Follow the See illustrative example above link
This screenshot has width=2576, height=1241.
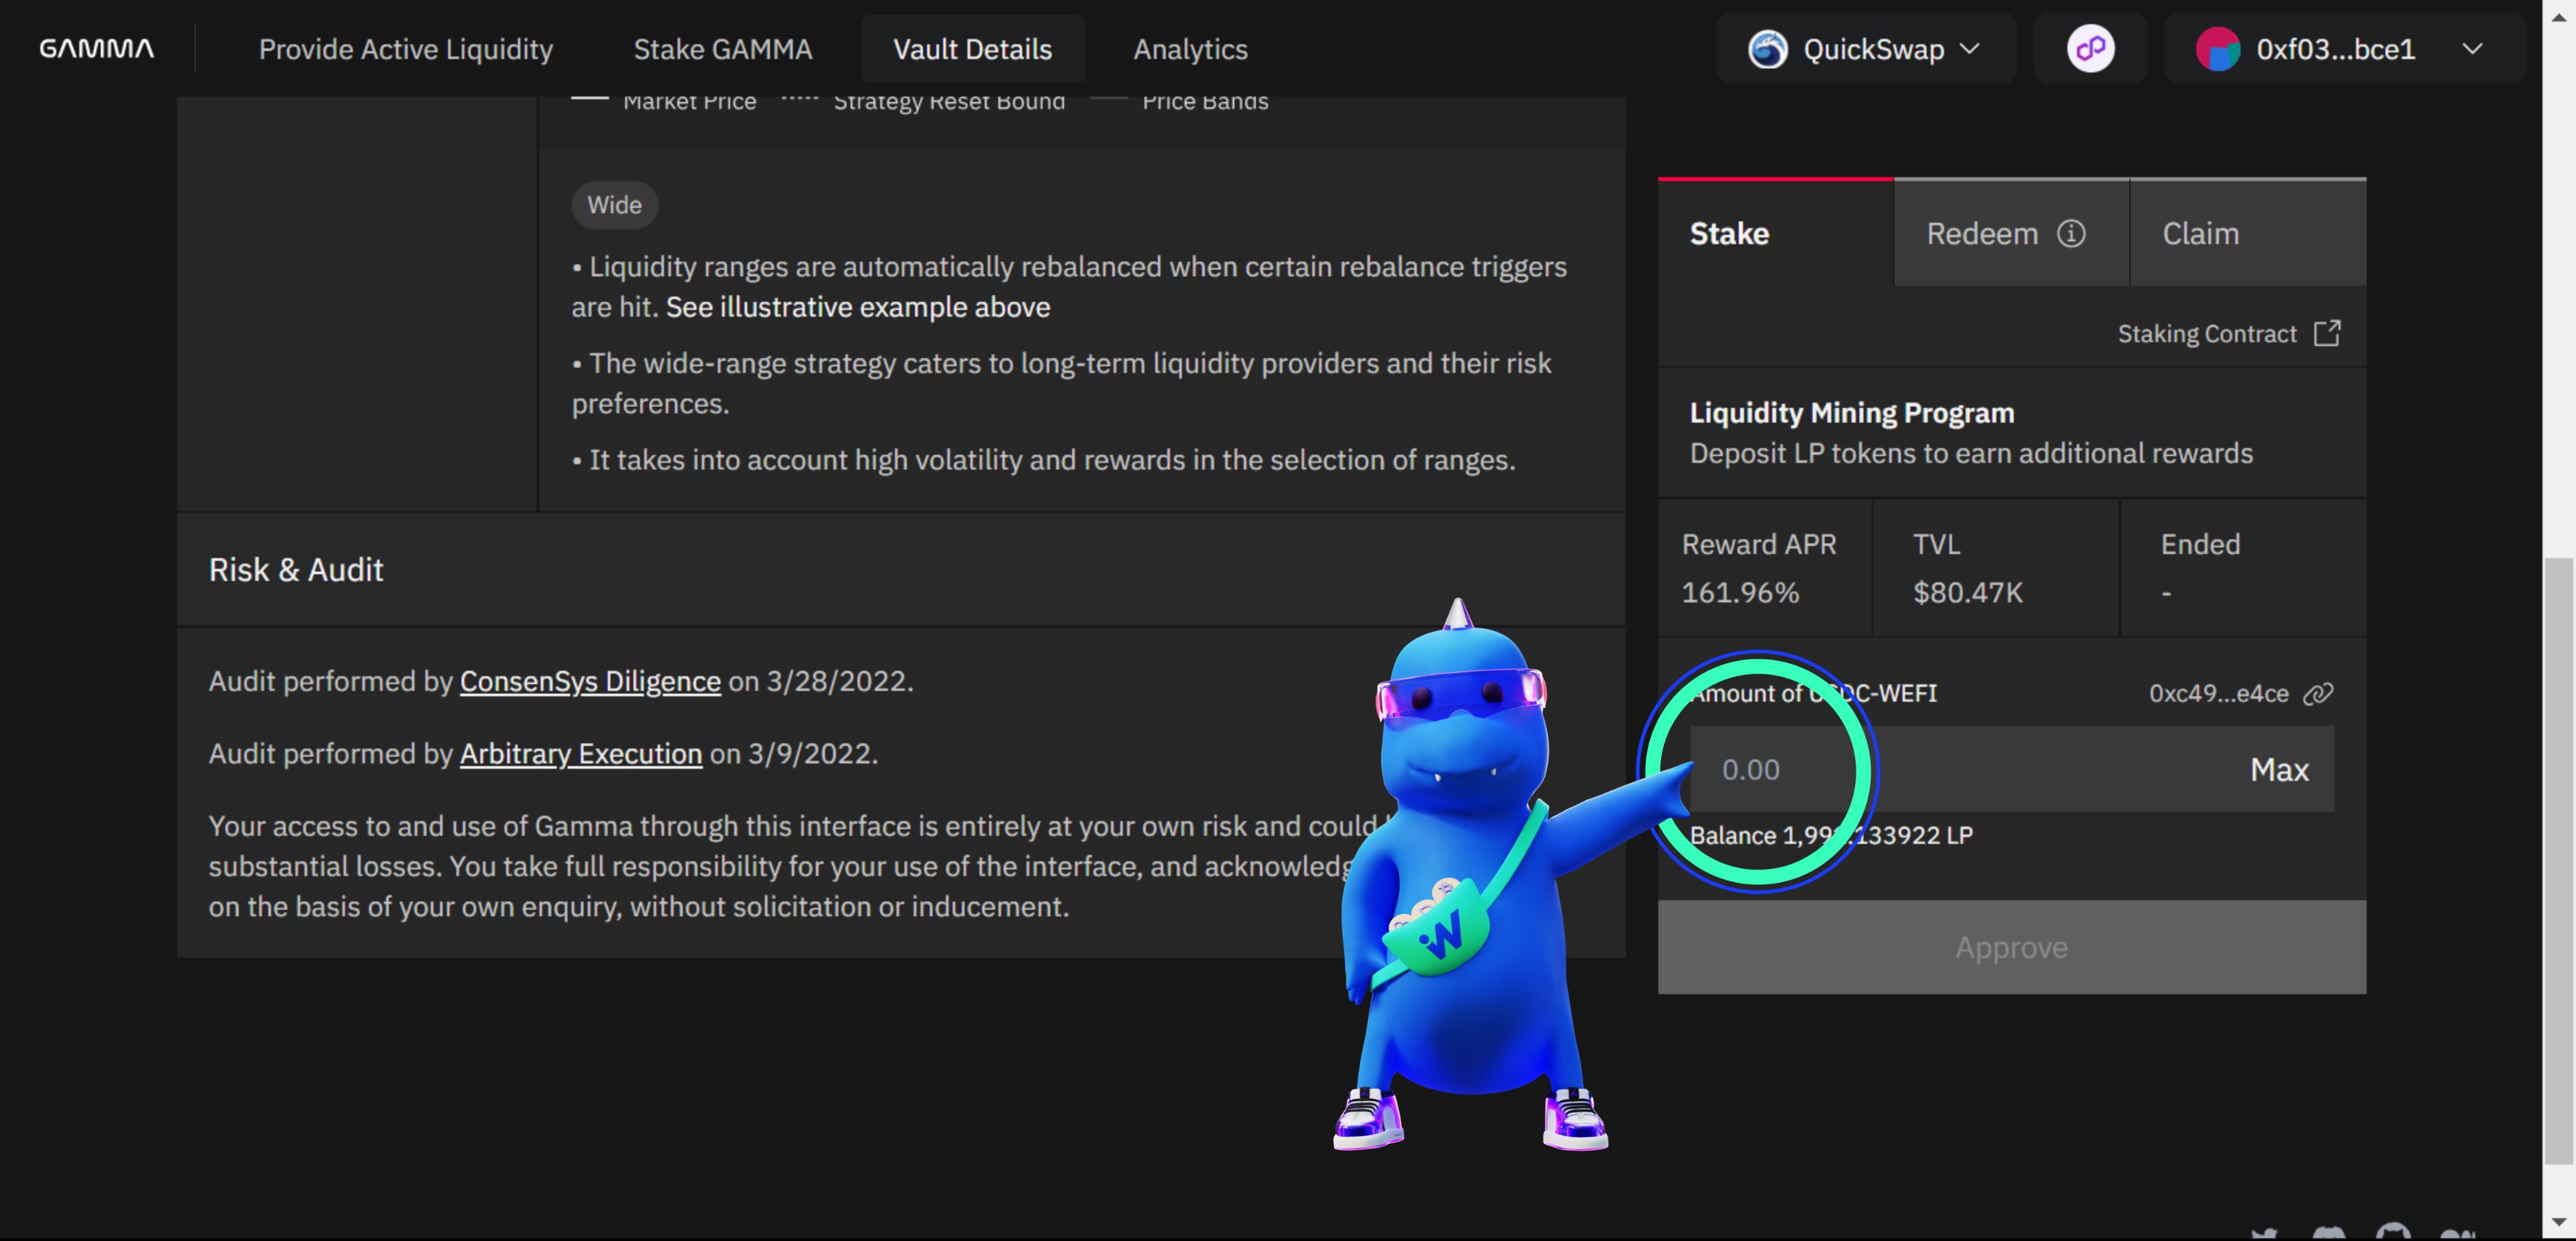coord(858,307)
